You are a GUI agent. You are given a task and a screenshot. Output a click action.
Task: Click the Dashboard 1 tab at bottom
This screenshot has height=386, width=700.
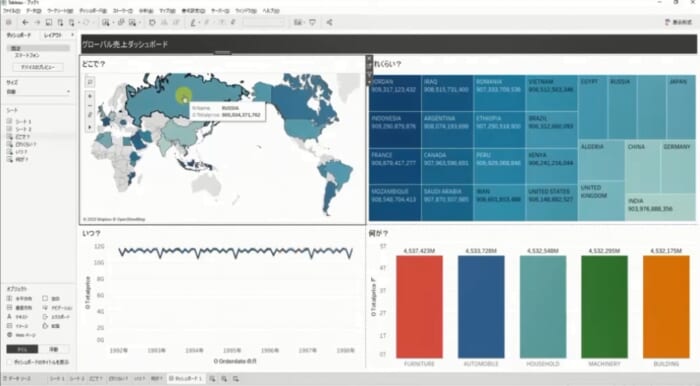[185, 378]
